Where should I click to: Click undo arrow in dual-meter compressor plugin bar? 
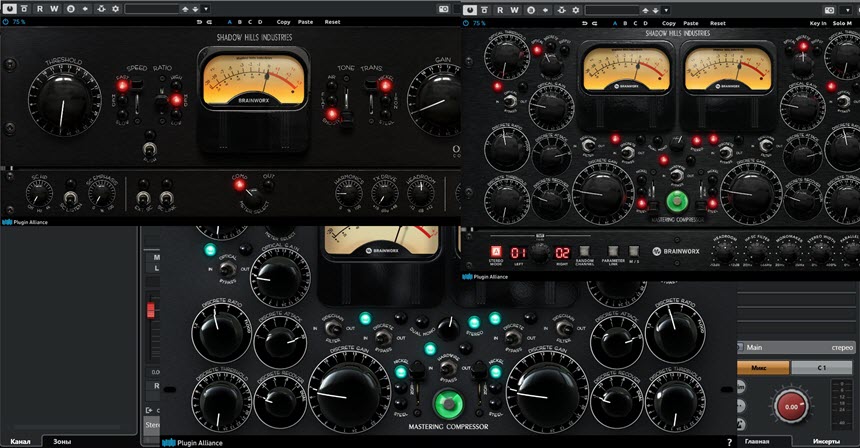click(x=585, y=23)
